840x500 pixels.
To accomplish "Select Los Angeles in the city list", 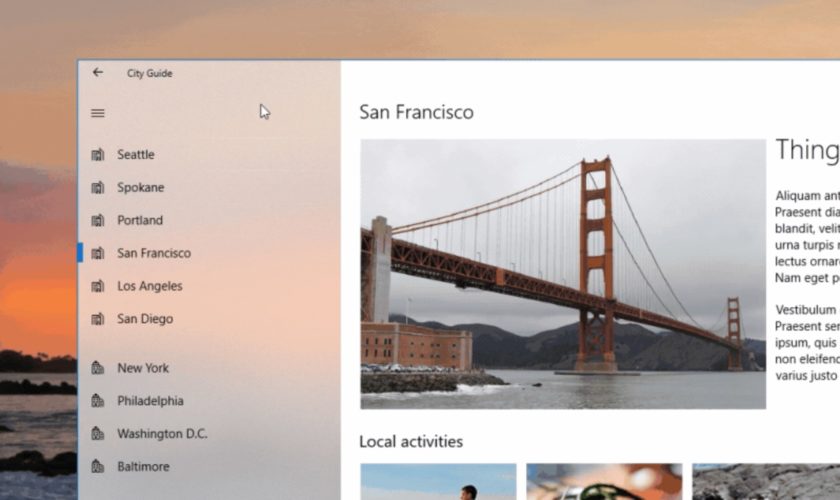I will [x=209, y=286].
